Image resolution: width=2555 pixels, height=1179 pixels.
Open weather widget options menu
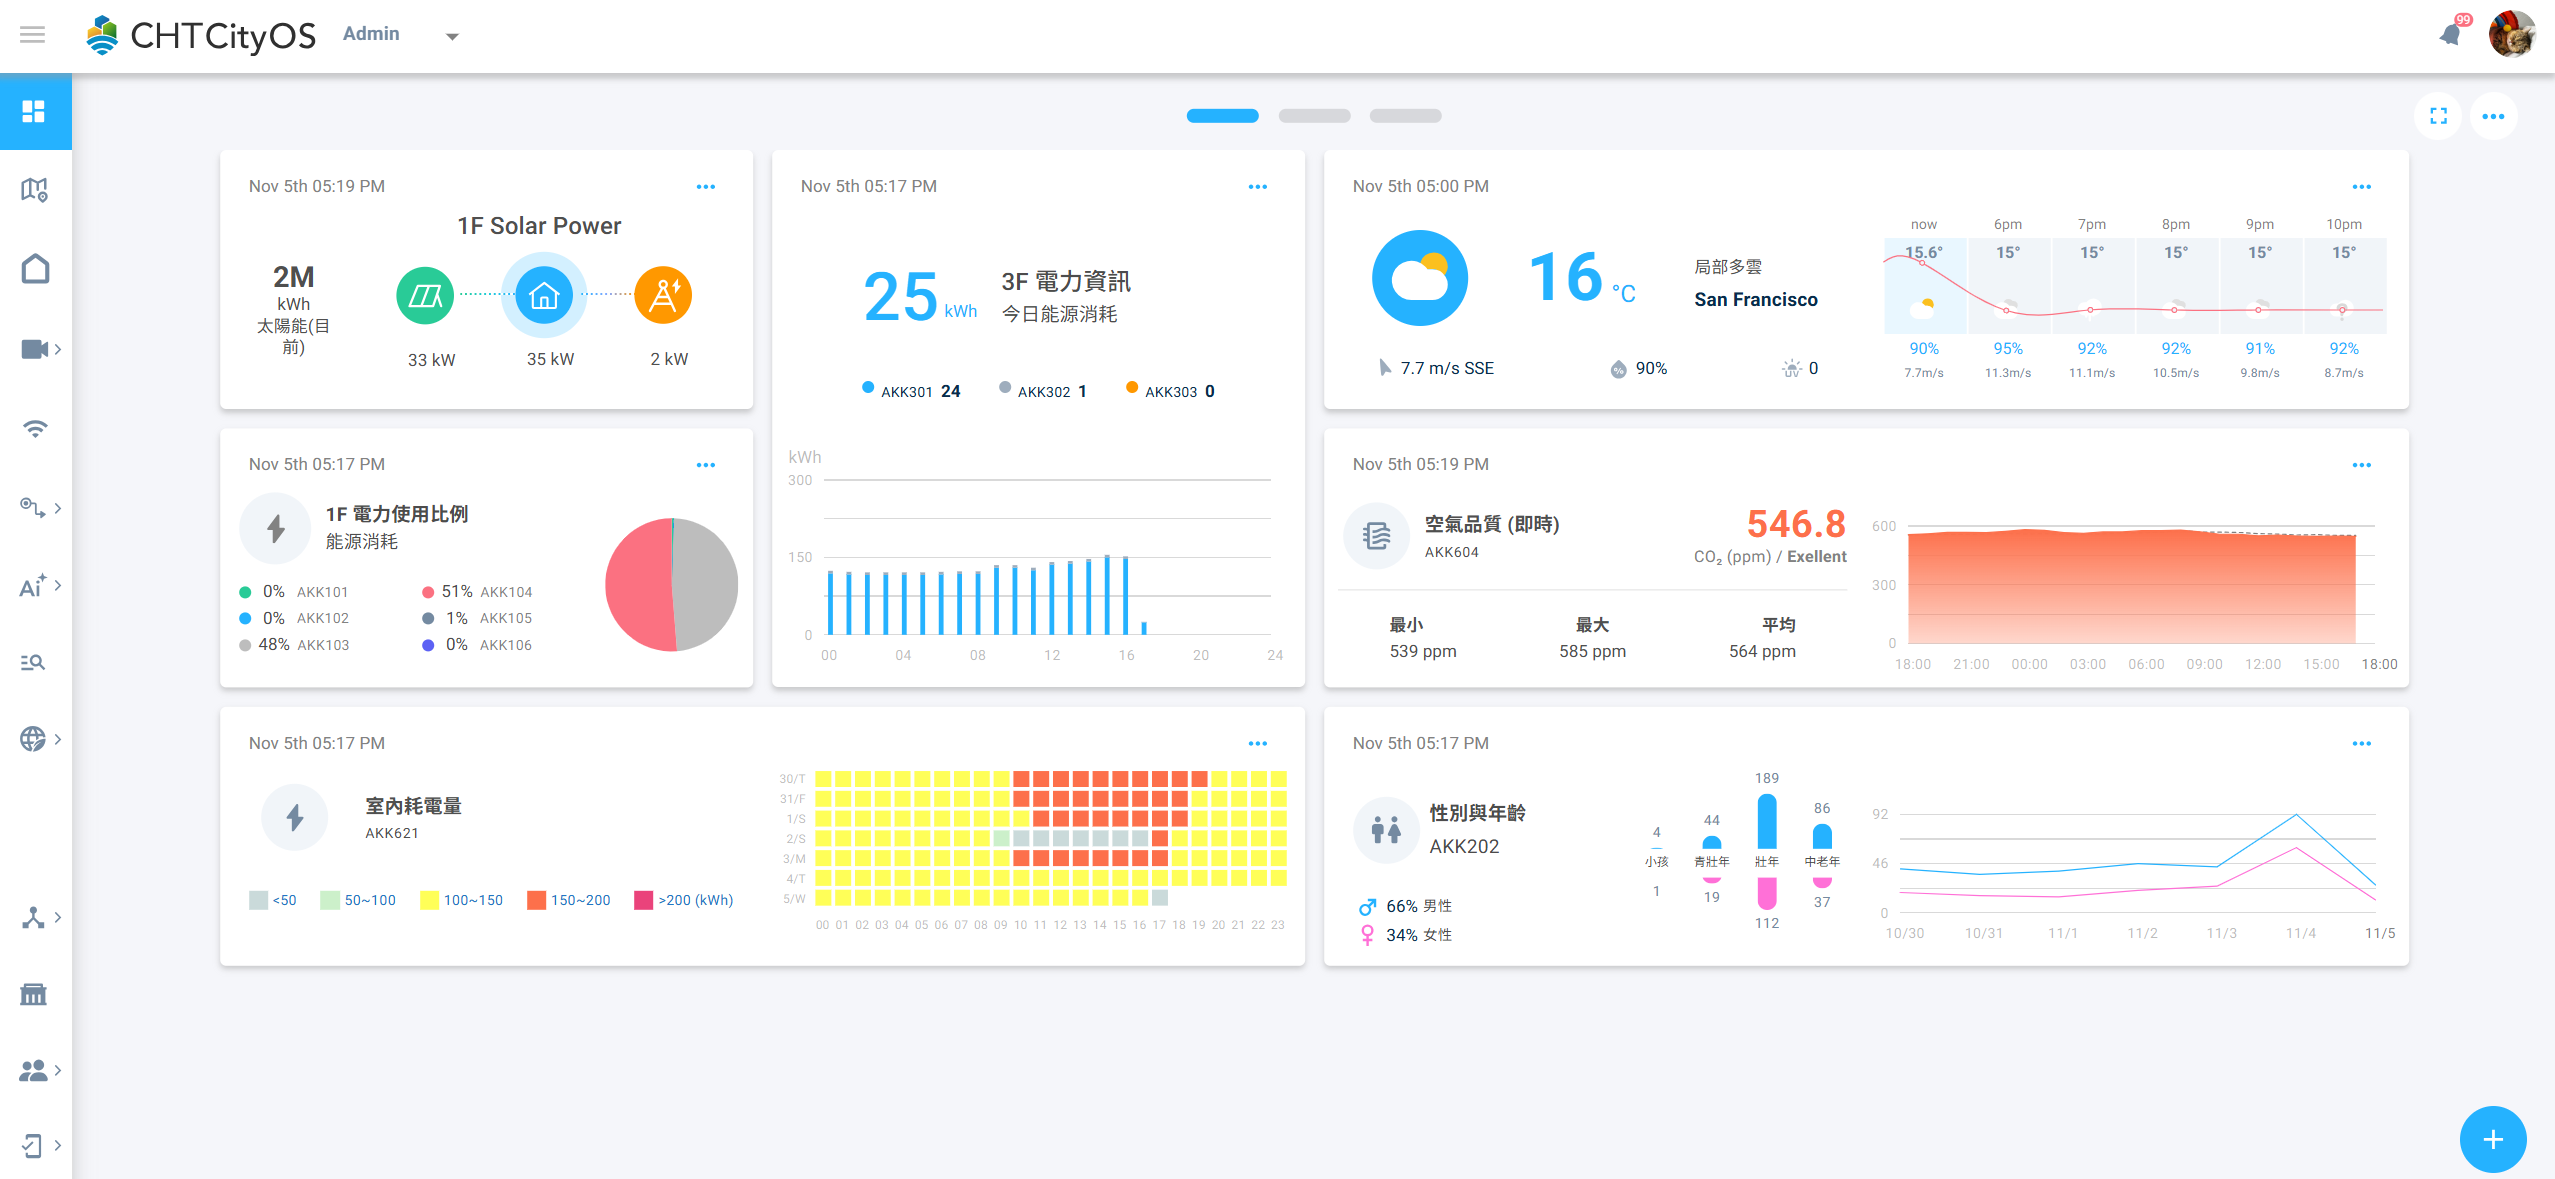click(x=2361, y=187)
